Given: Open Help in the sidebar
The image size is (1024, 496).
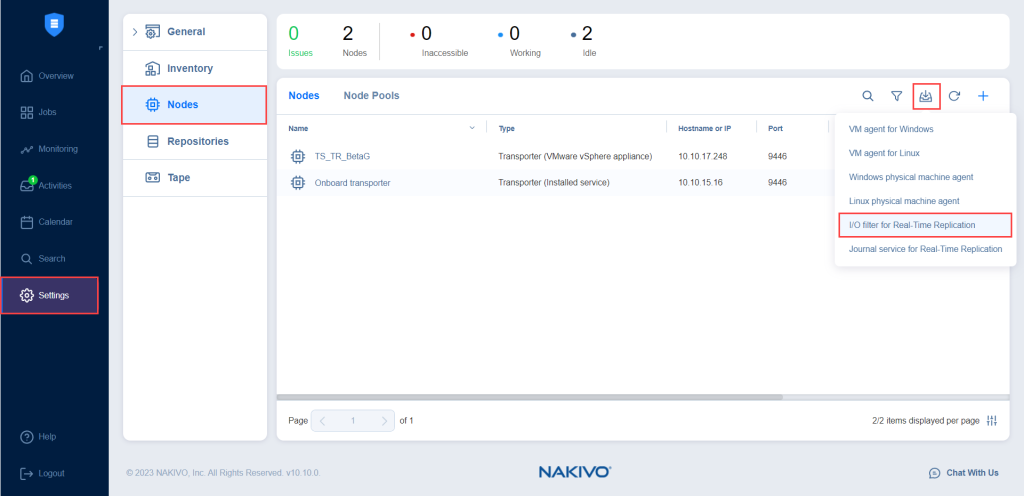Looking at the screenshot, I should pos(38,437).
